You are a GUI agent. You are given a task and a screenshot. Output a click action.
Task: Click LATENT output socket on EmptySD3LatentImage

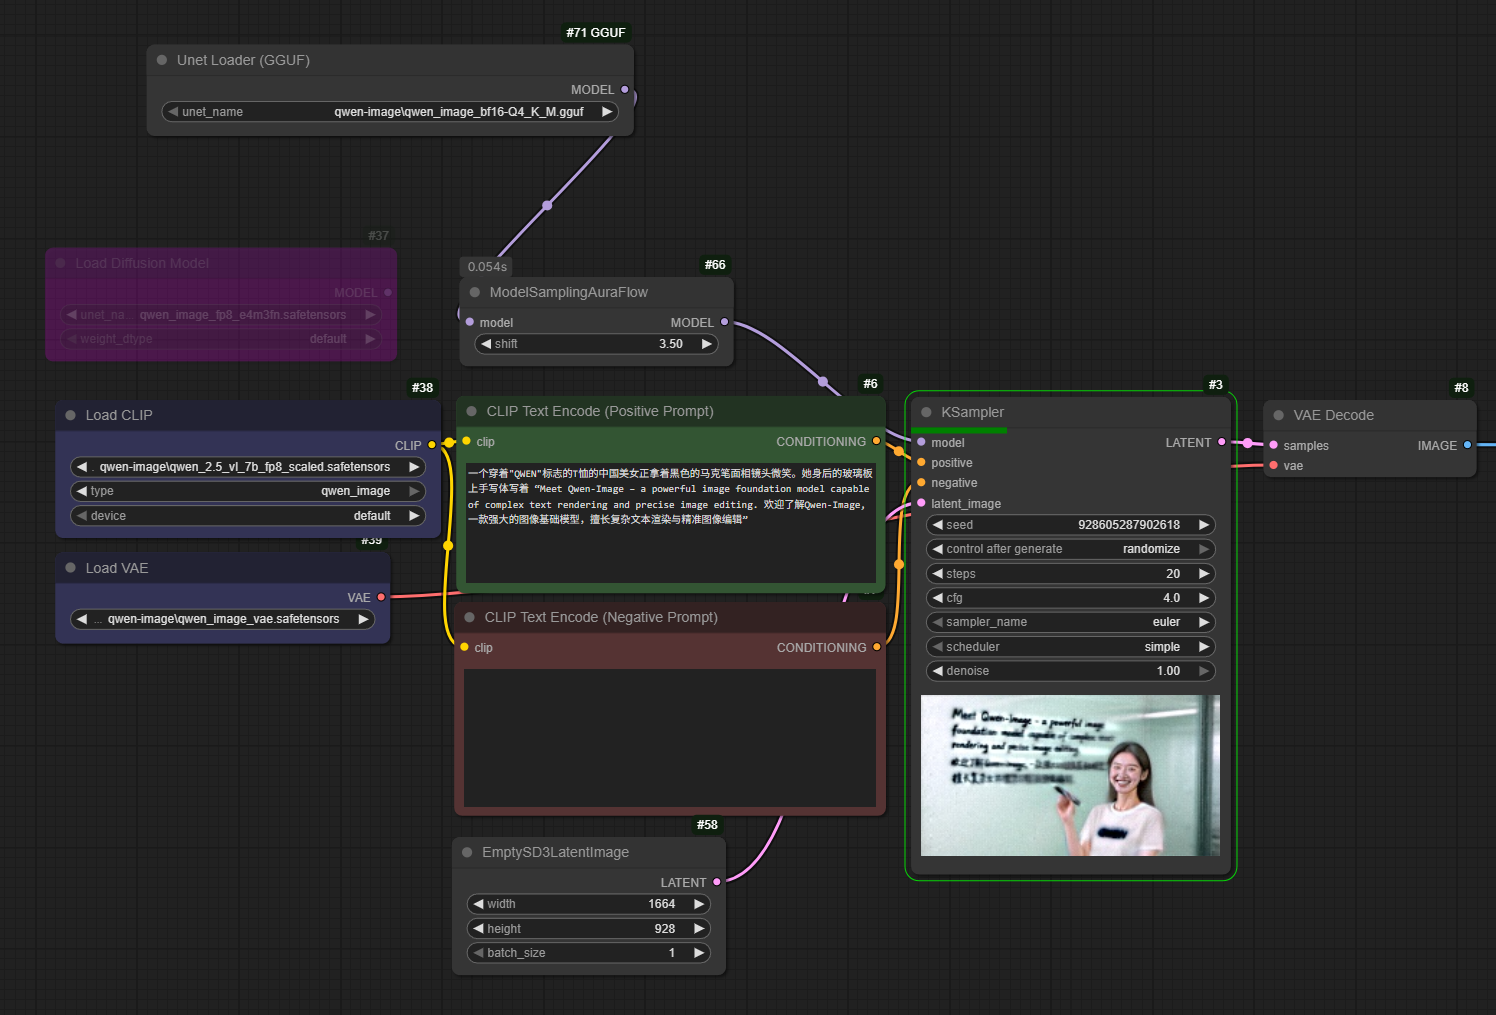tap(717, 882)
